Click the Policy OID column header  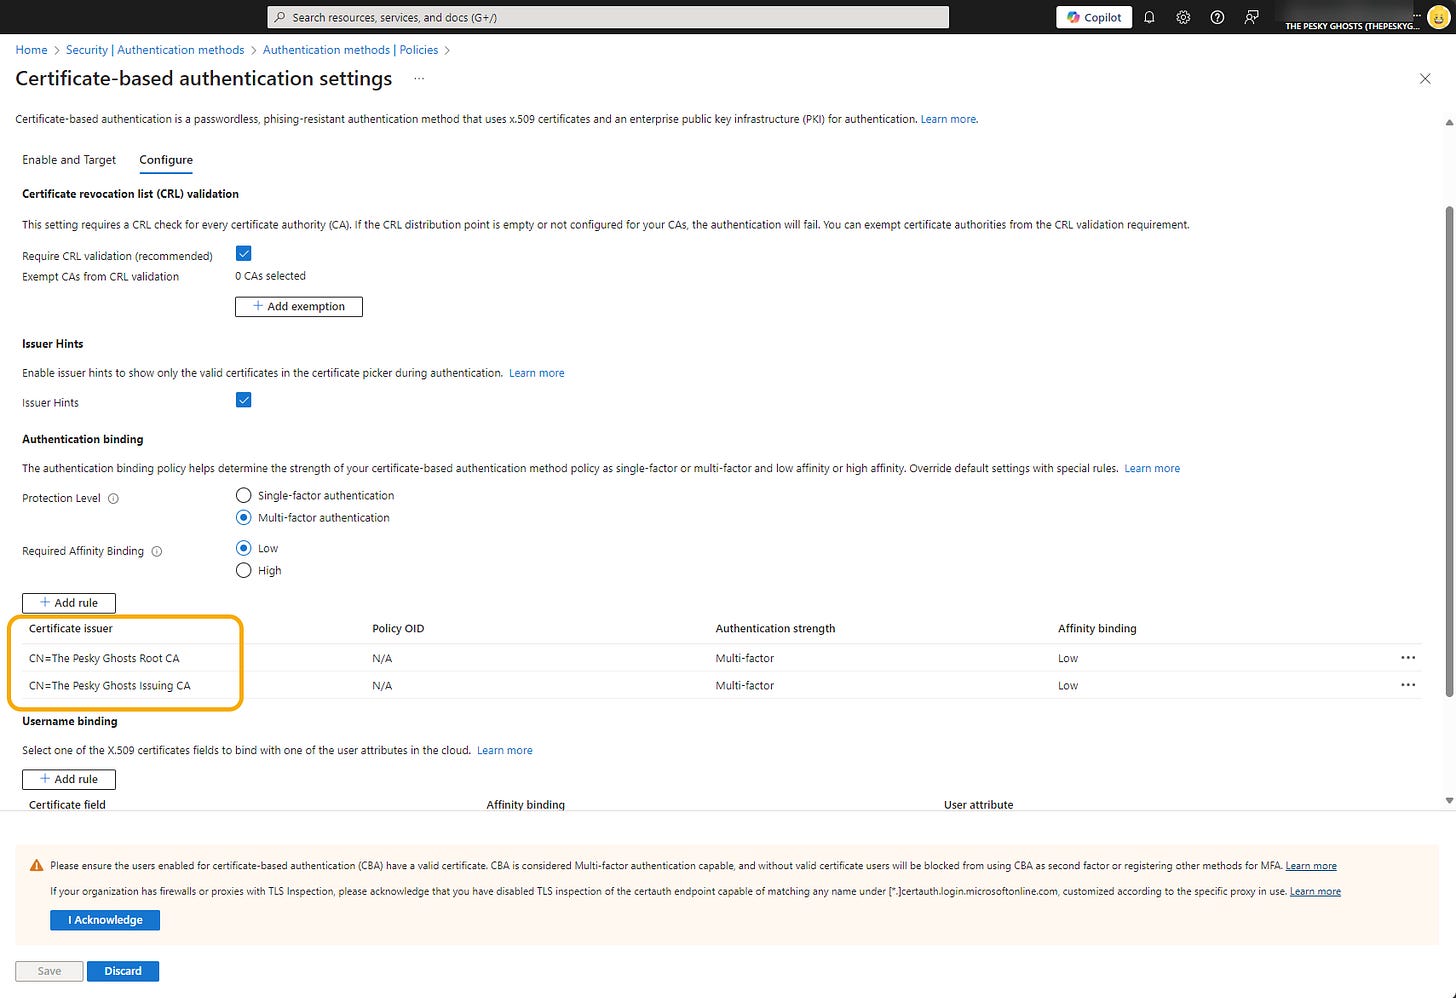pyautogui.click(x=398, y=629)
